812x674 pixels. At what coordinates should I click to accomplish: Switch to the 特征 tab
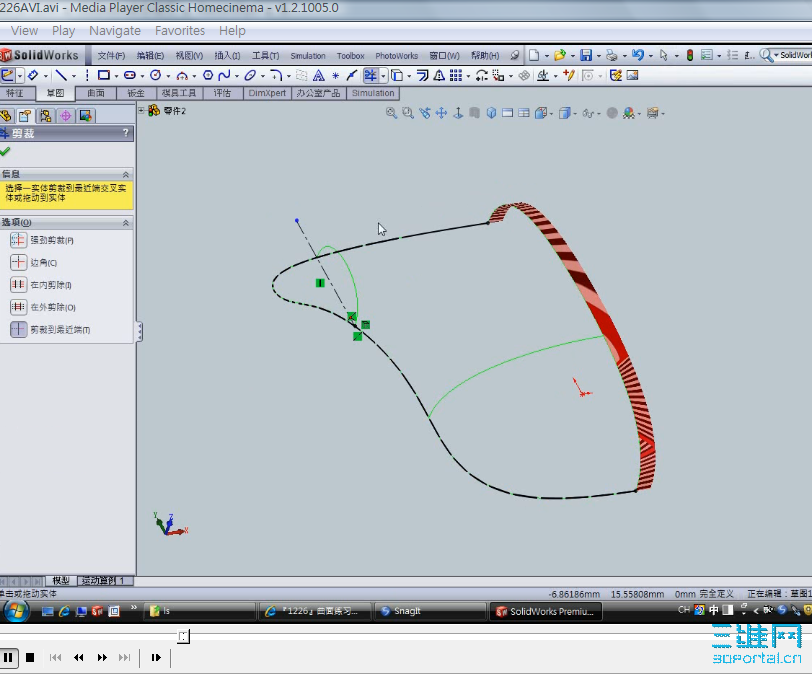click(14, 93)
